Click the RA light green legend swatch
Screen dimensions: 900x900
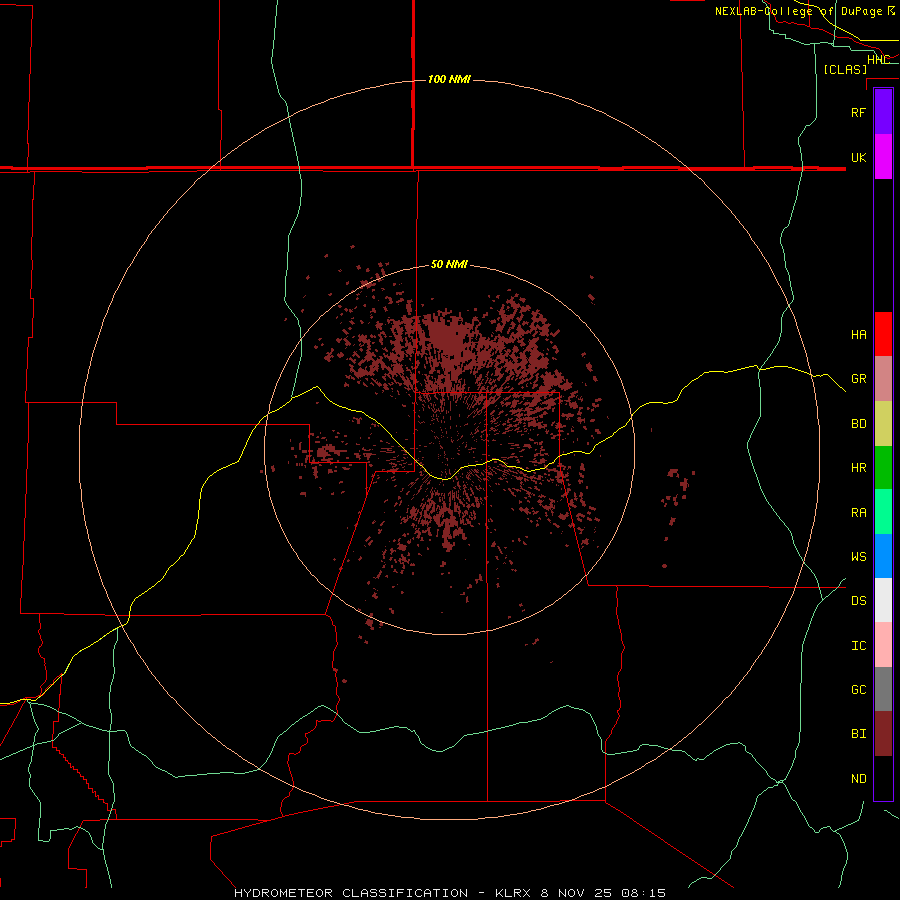pyautogui.click(x=883, y=512)
